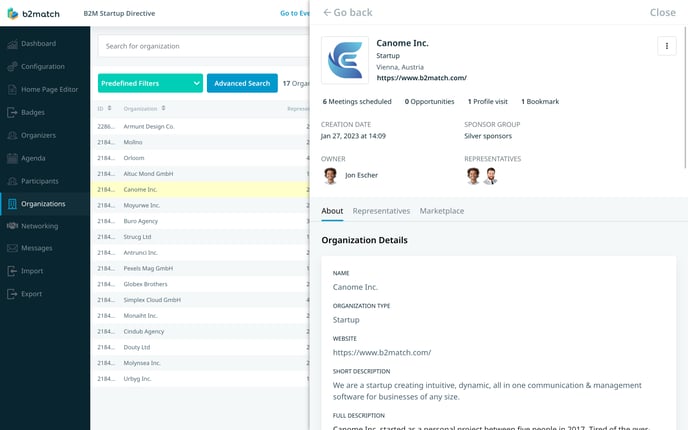Screen dimensions: 688x430
Task: Click owner name Jon Escher
Action: pos(361,176)
